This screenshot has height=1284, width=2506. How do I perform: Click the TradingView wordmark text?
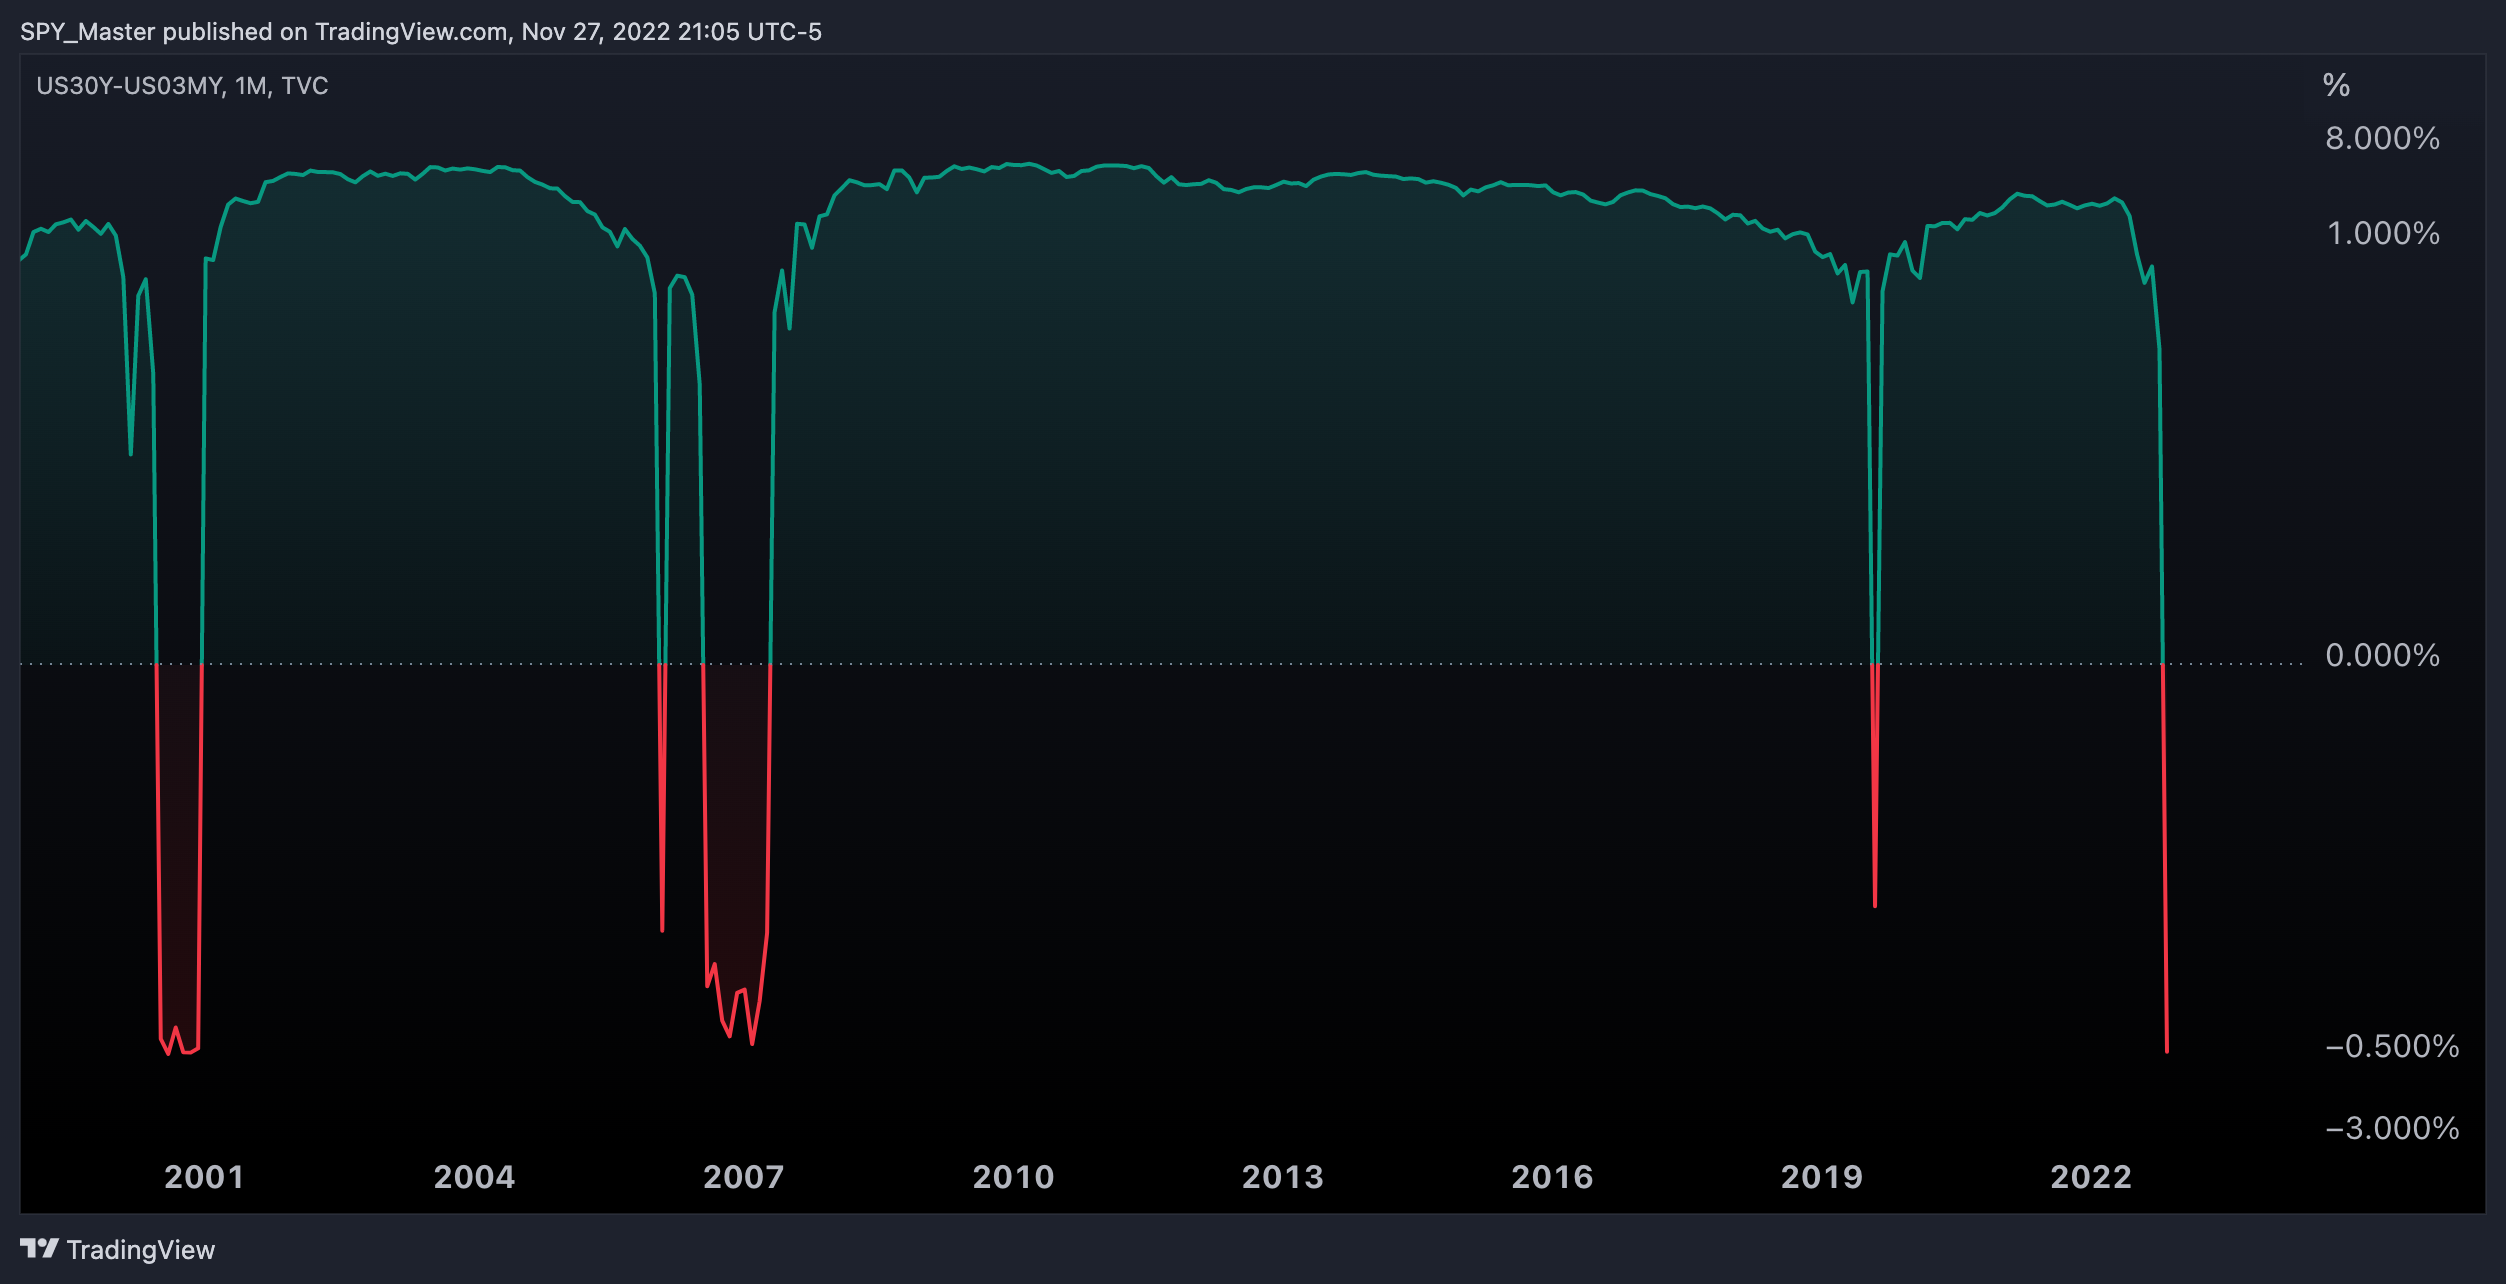pyautogui.click(x=141, y=1250)
